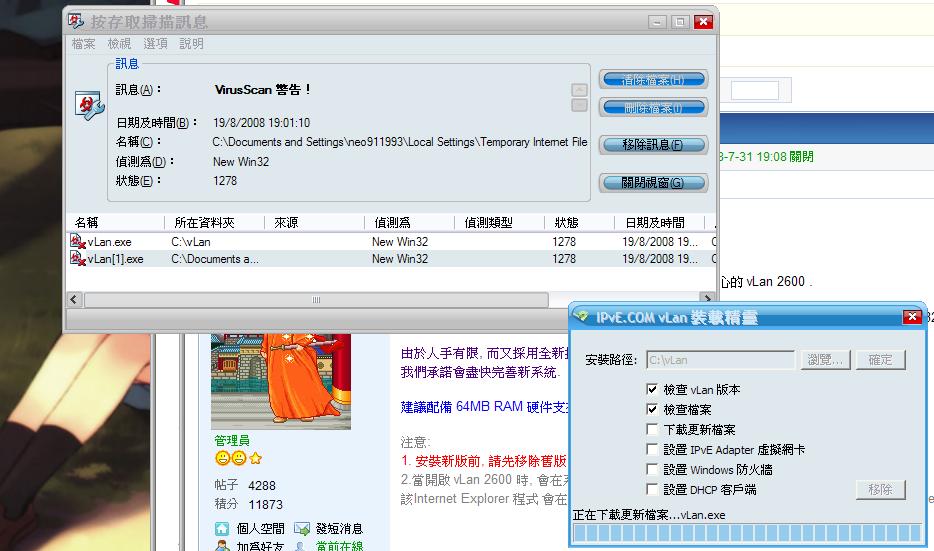This screenshot has width=934, height=551.
Task: Click the forum avatar image above 管理員
Action: coord(281,381)
